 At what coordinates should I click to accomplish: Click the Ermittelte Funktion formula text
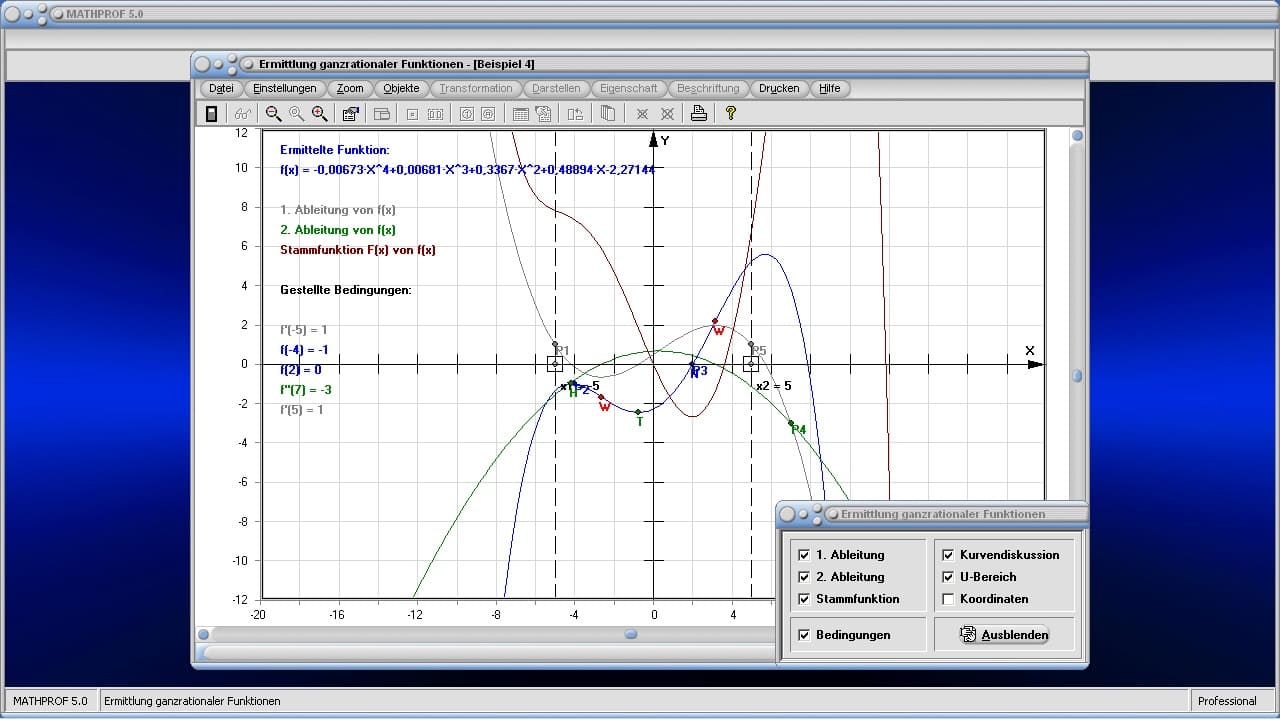(x=468, y=170)
